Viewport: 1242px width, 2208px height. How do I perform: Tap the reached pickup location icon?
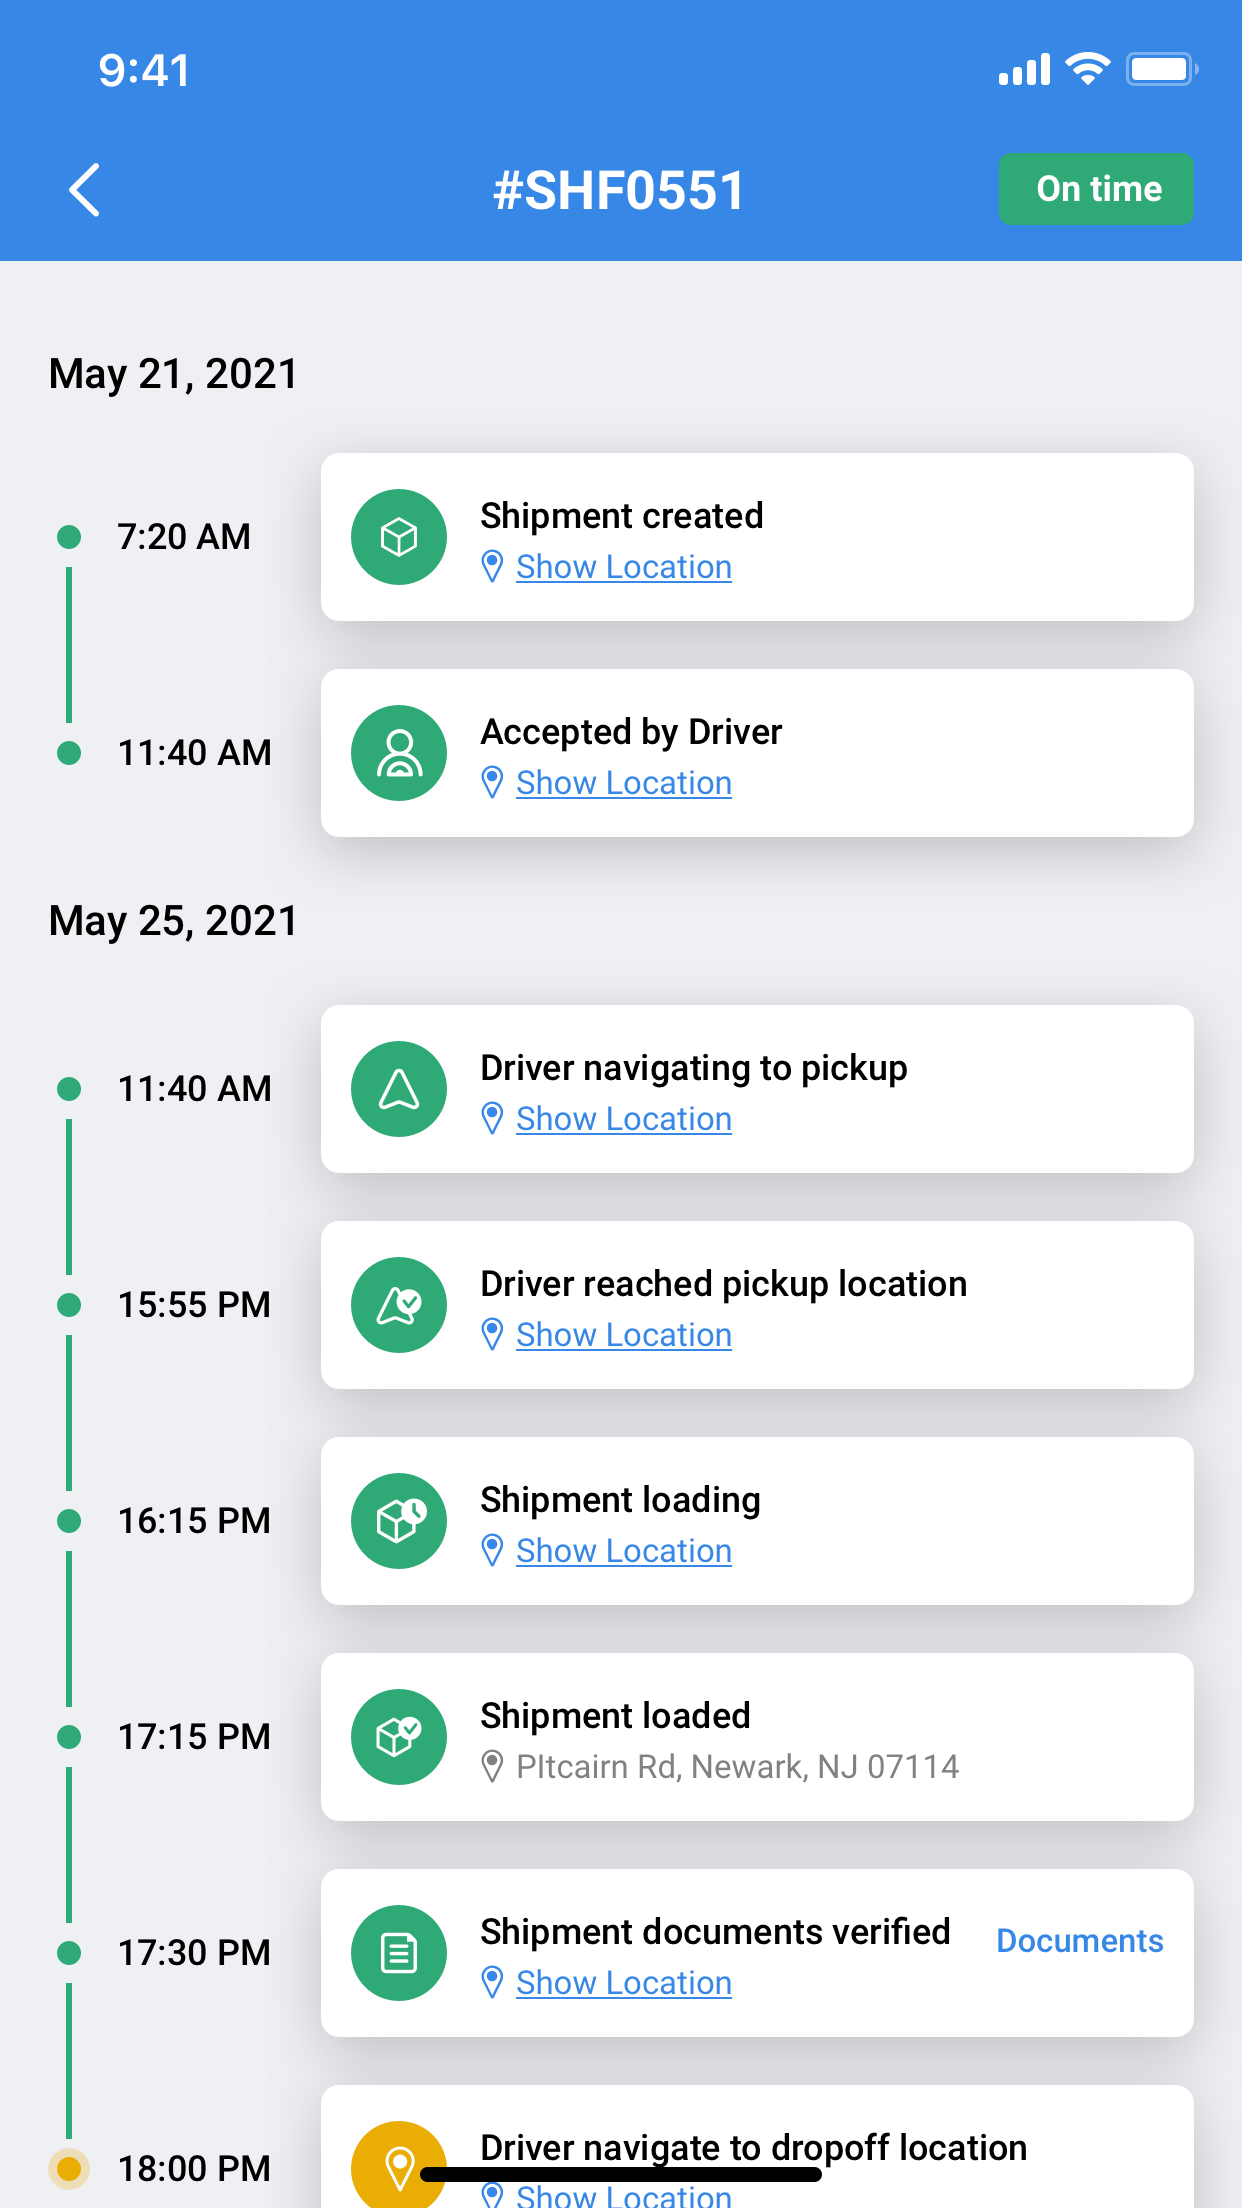click(x=399, y=1305)
